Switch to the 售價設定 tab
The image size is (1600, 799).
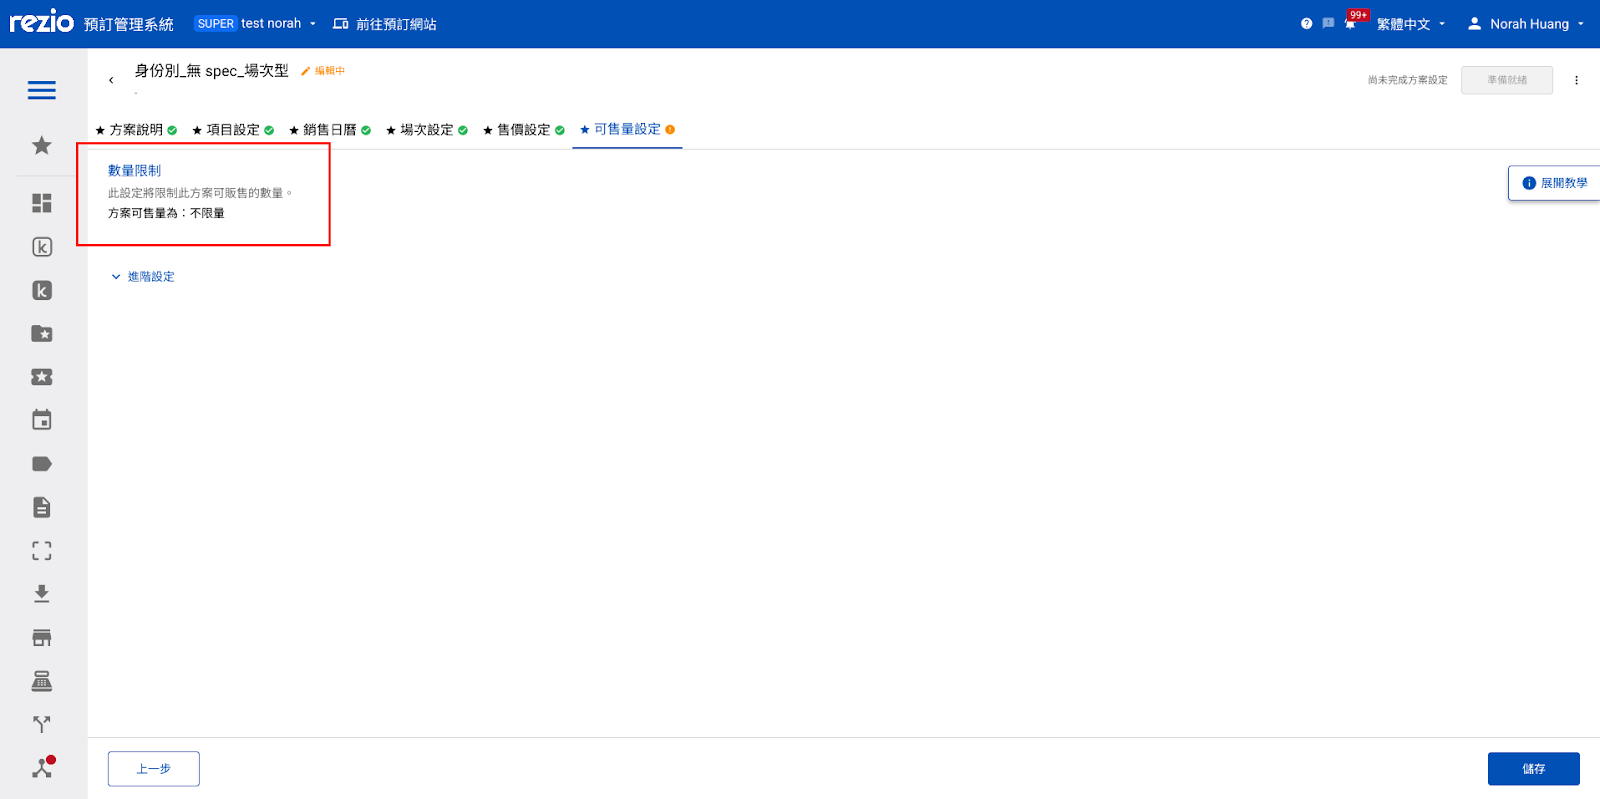pos(524,130)
